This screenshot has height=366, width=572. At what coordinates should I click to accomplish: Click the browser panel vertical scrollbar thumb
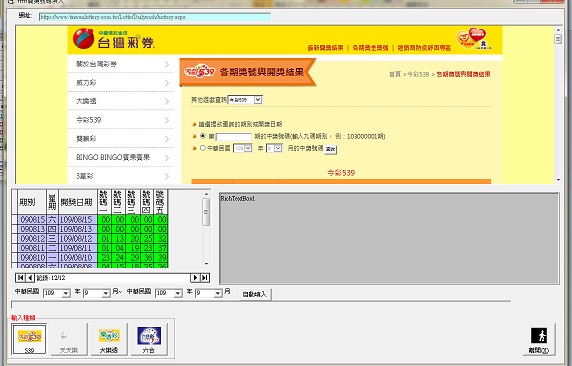pyautogui.click(x=558, y=39)
